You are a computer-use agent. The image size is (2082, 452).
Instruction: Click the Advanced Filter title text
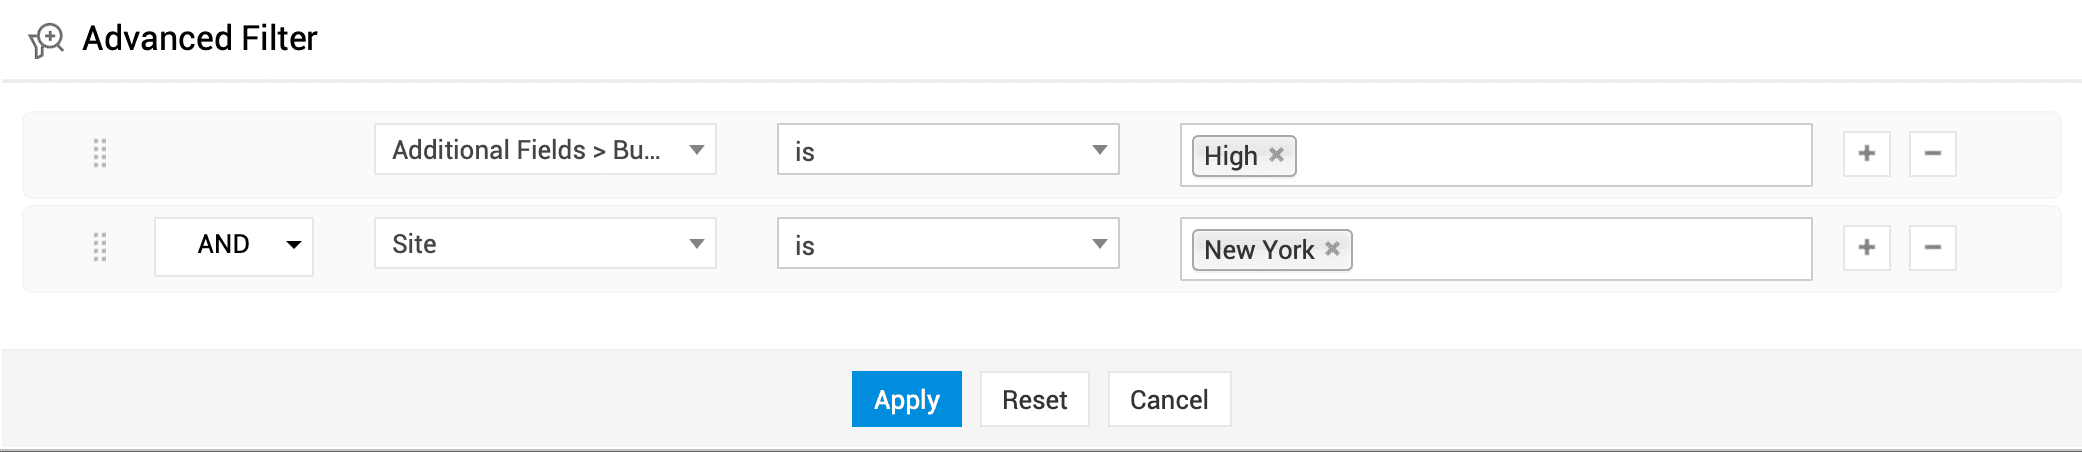199,38
